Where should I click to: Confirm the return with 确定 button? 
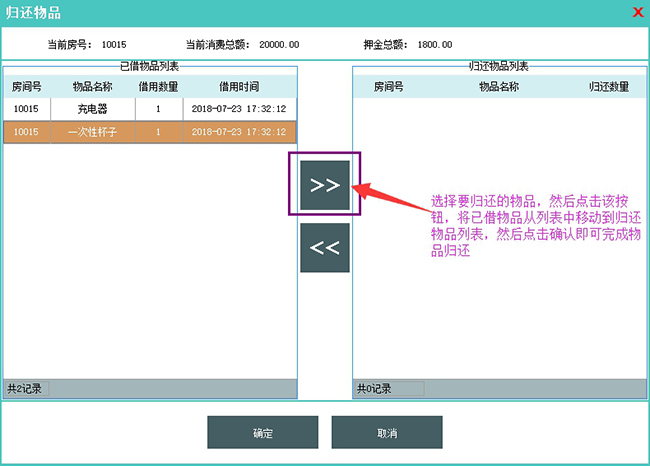pyautogui.click(x=263, y=433)
